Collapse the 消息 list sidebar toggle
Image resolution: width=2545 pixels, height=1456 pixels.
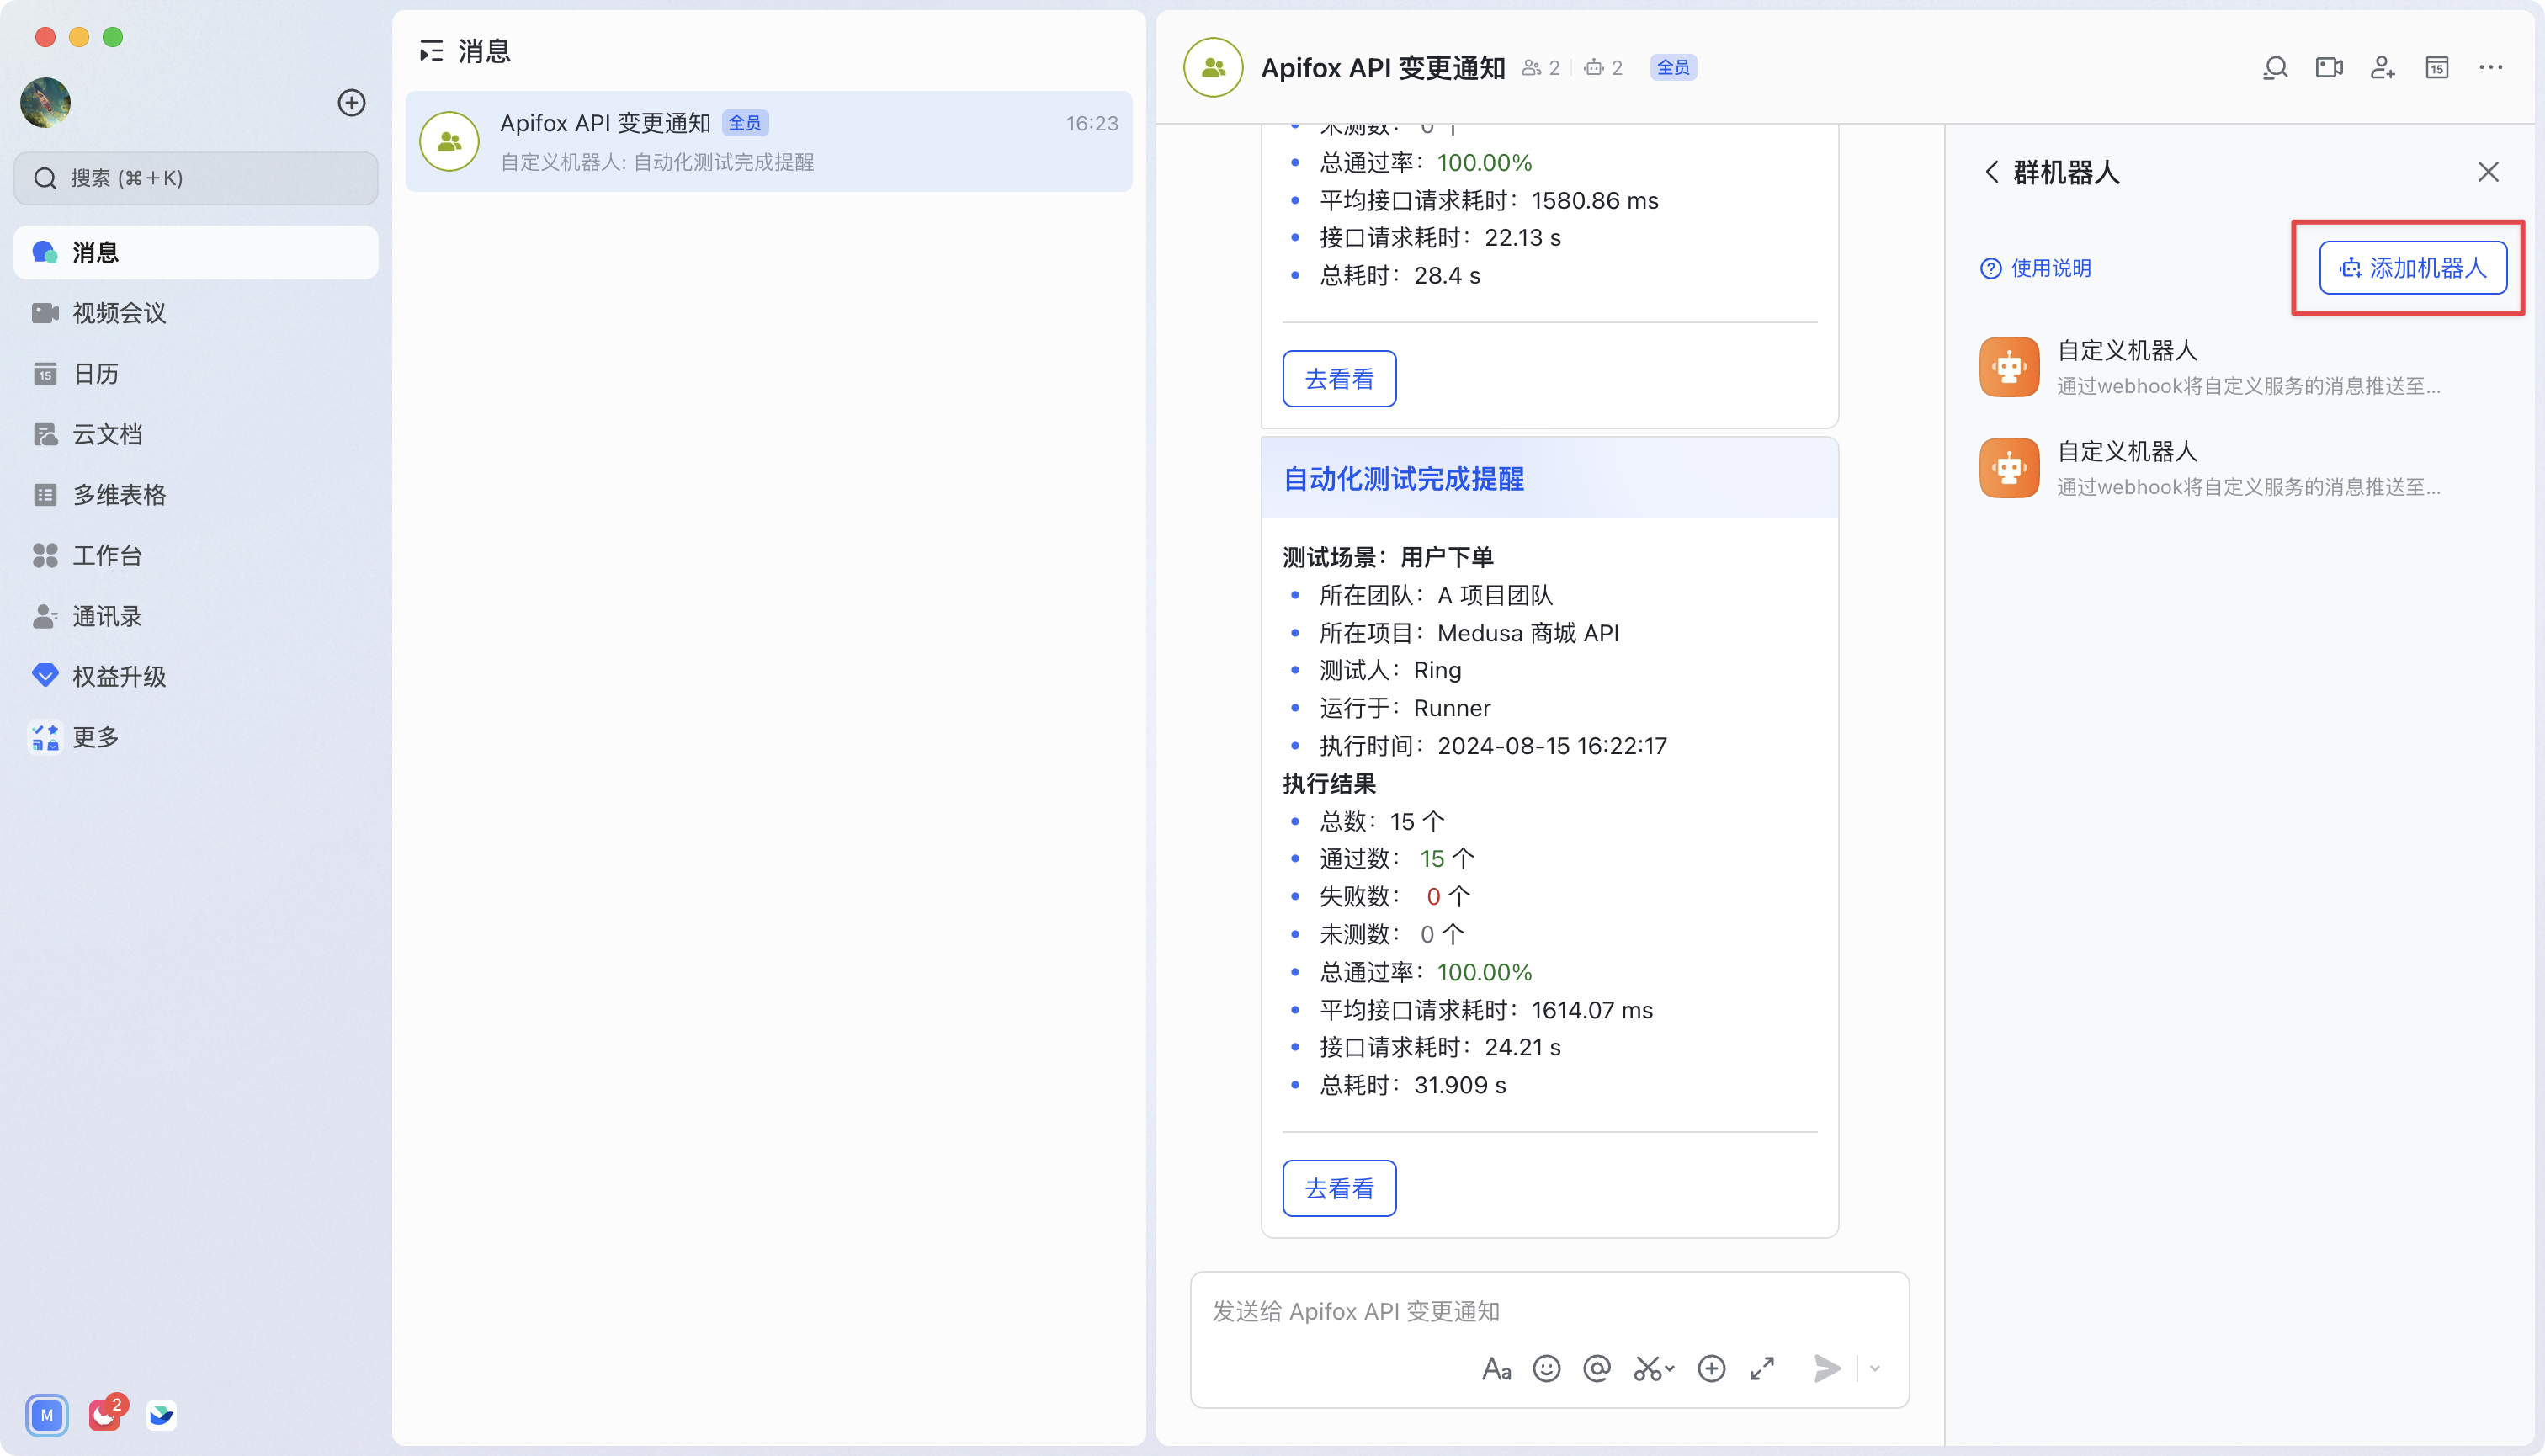[x=431, y=51]
